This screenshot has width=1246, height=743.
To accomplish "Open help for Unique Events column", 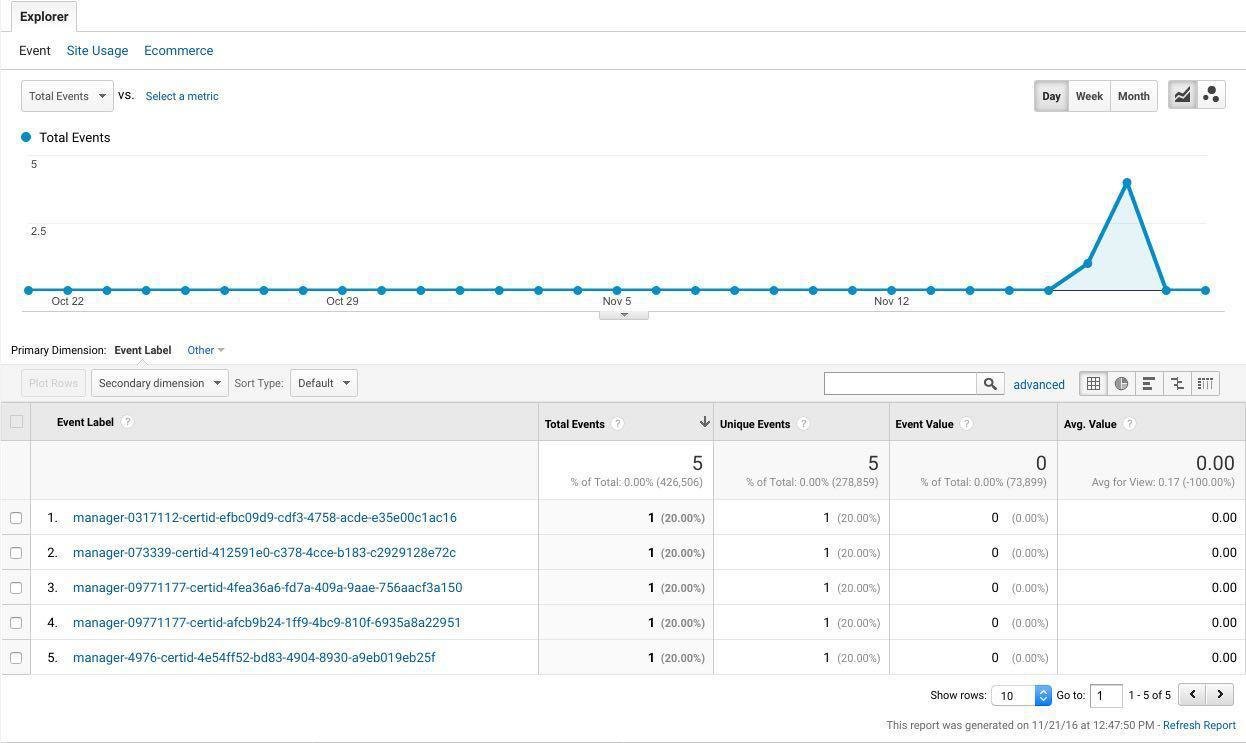I will click(803, 424).
